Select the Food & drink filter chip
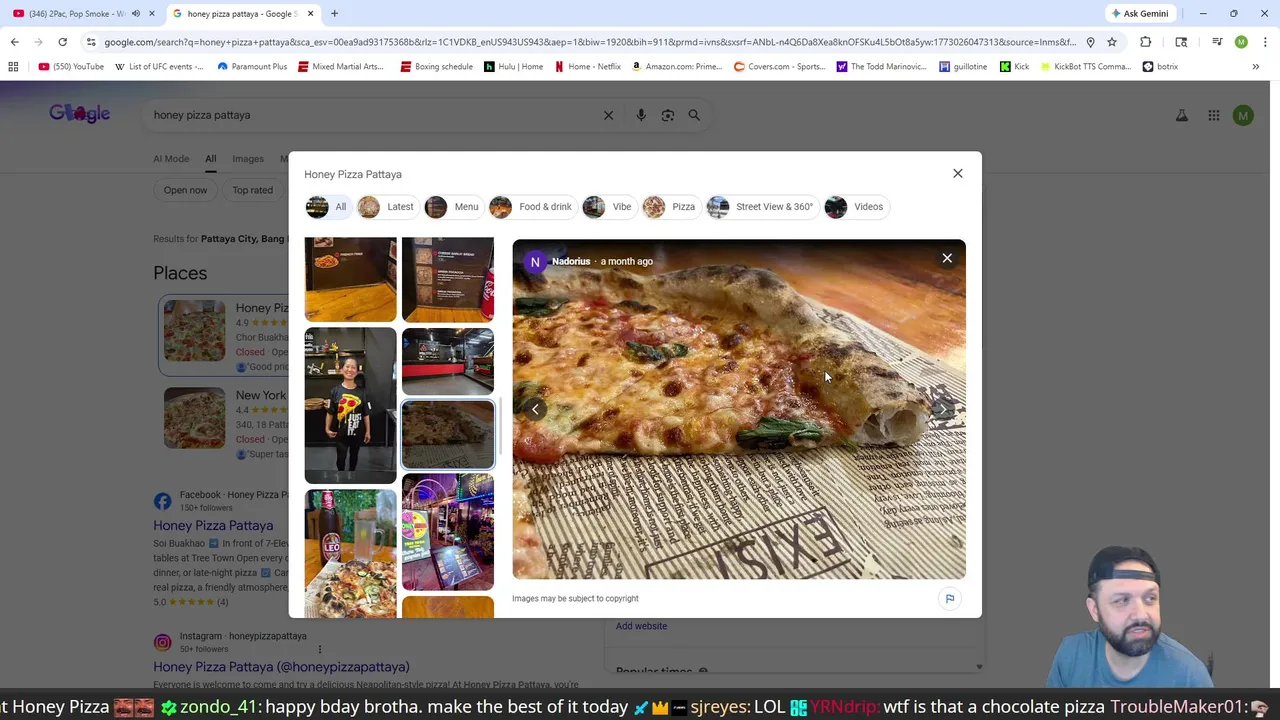The image size is (1280, 720). 531,207
